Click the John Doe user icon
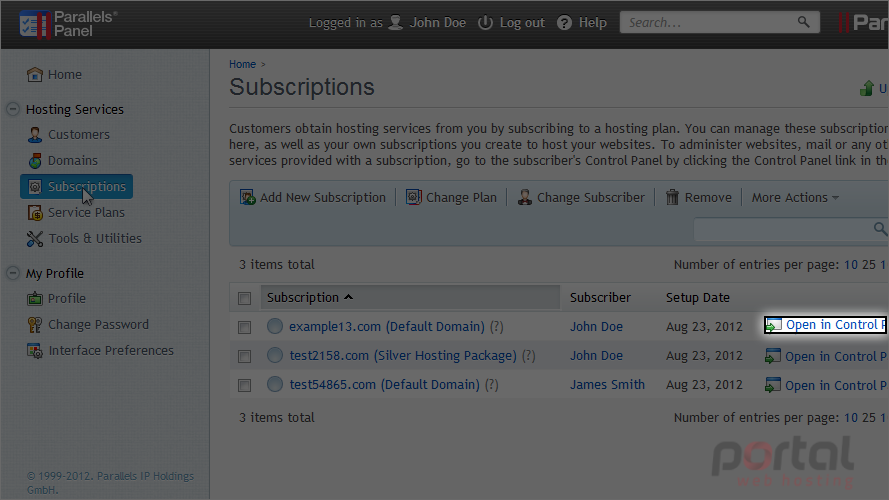This screenshot has height=500, width=889. [396, 23]
